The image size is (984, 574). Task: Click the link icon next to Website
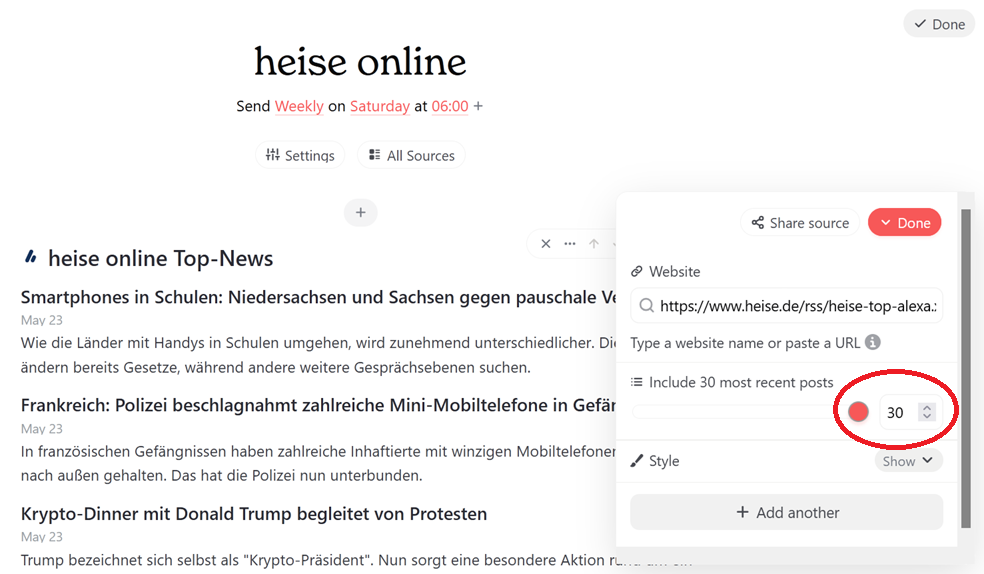pos(636,271)
